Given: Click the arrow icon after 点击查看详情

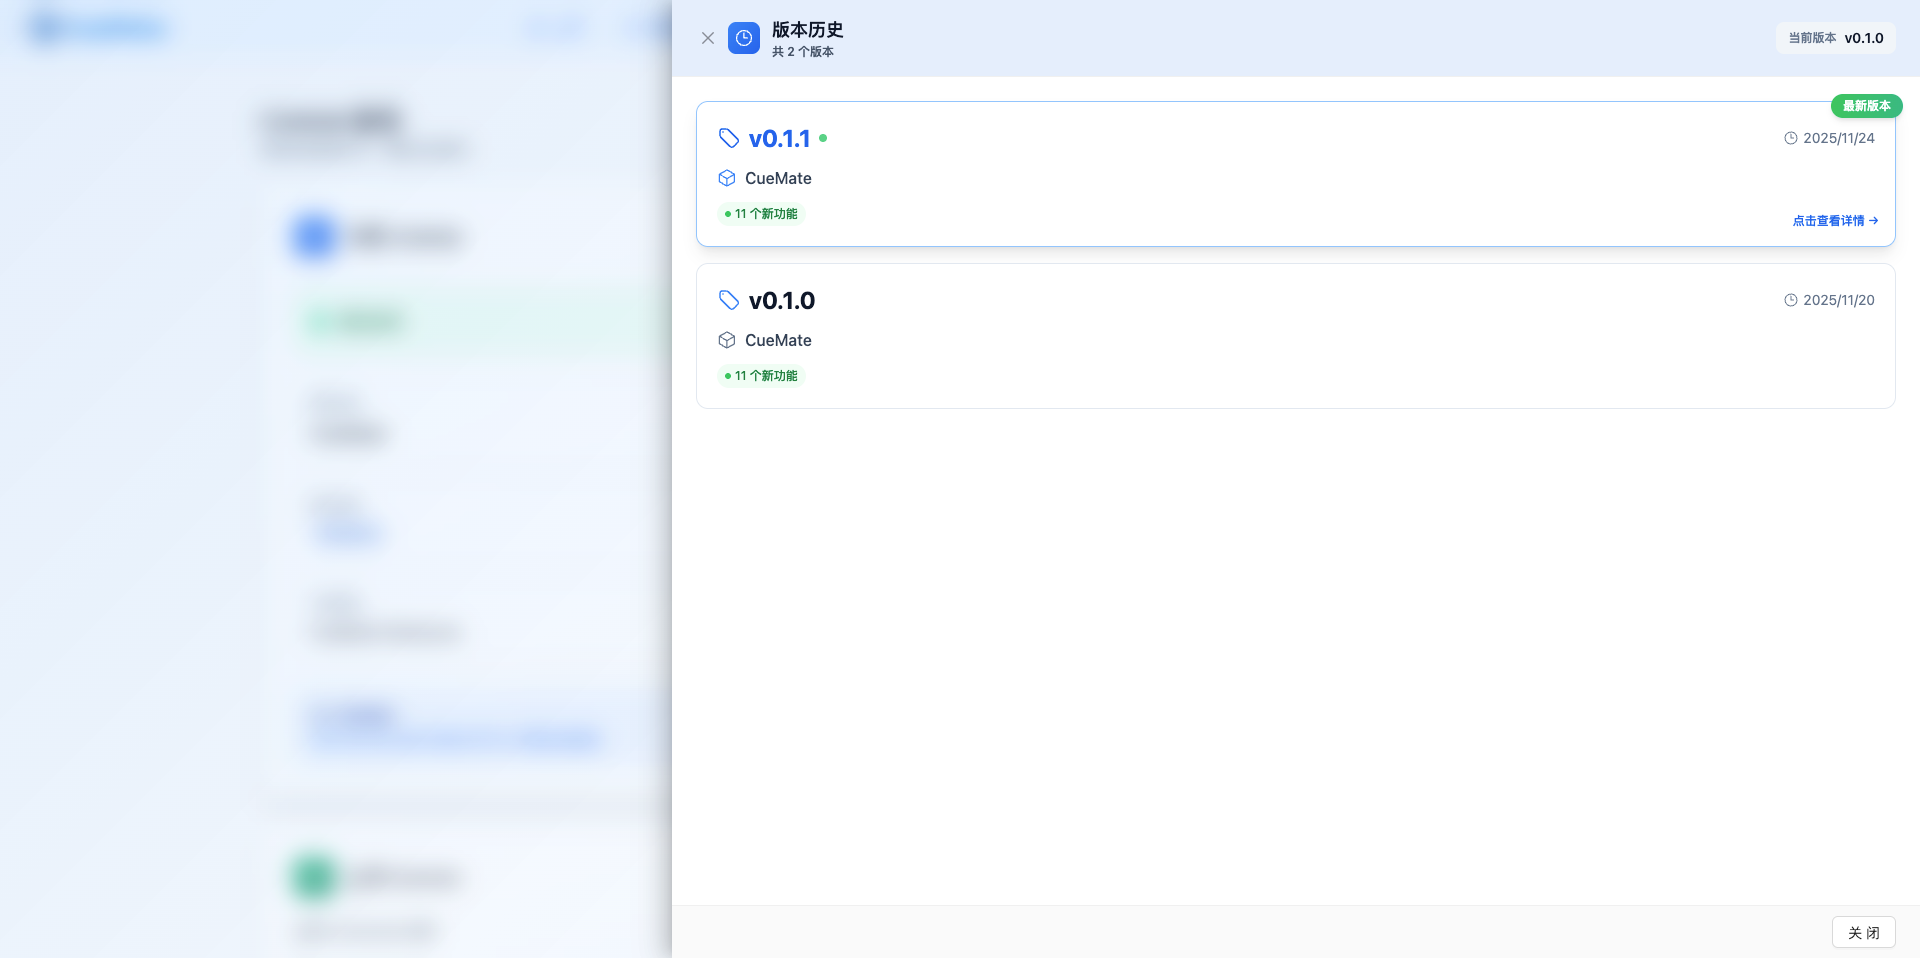Looking at the screenshot, I should (x=1875, y=221).
